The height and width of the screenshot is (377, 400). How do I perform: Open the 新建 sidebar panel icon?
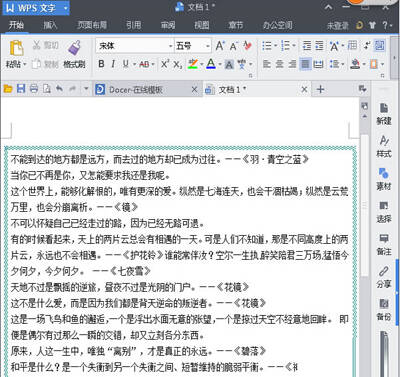384,114
